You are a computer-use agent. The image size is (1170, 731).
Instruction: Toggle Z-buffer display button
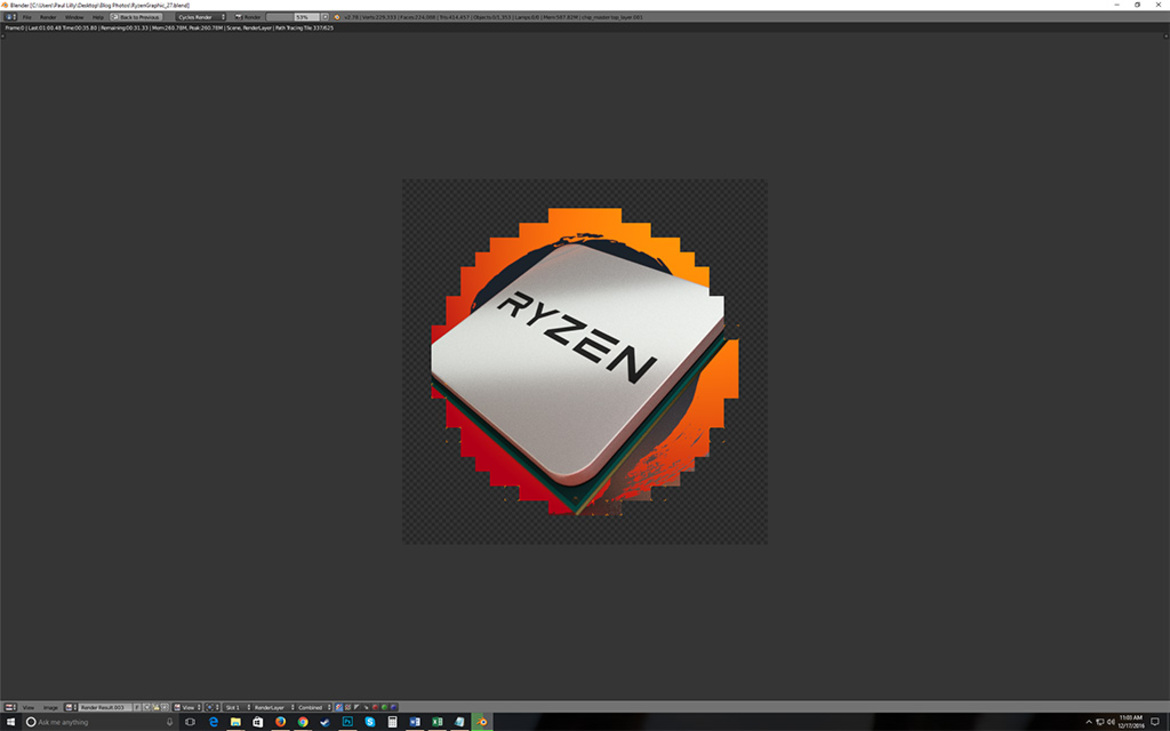click(366, 707)
